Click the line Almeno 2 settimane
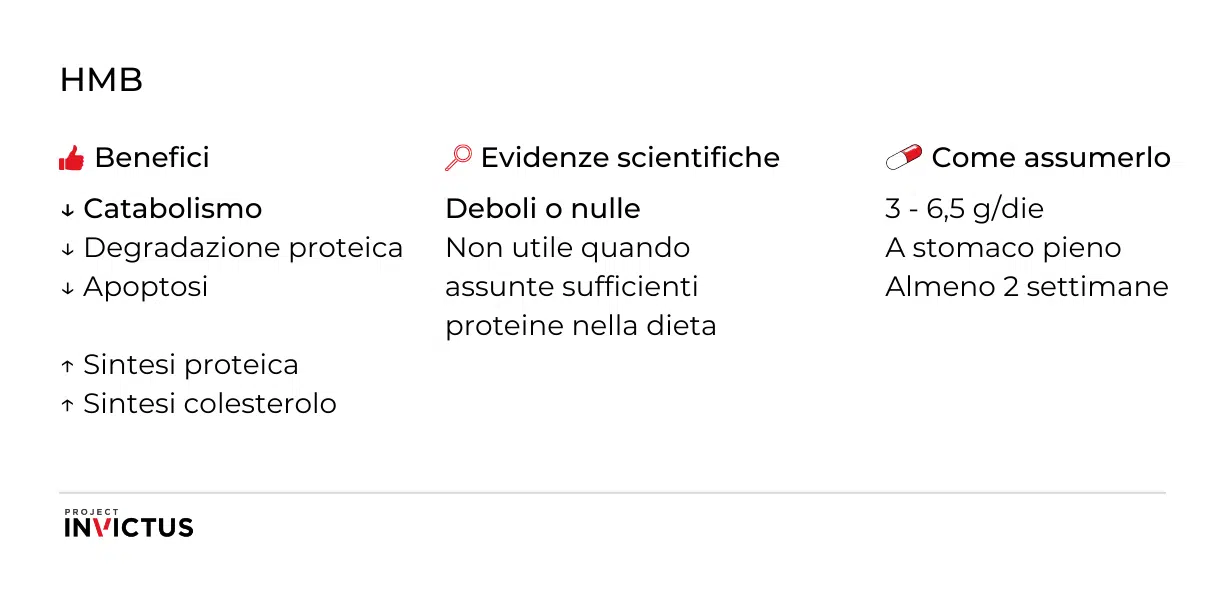 pos(1027,287)
